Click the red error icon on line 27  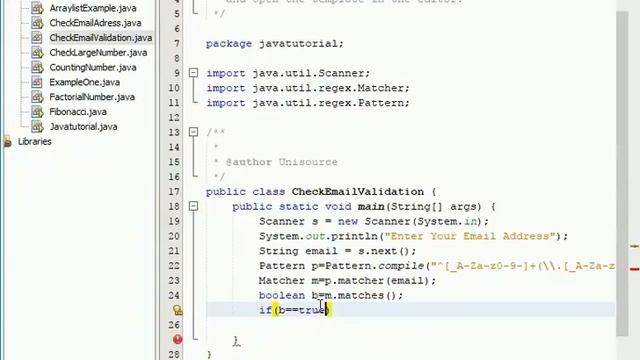click(177, 339)
